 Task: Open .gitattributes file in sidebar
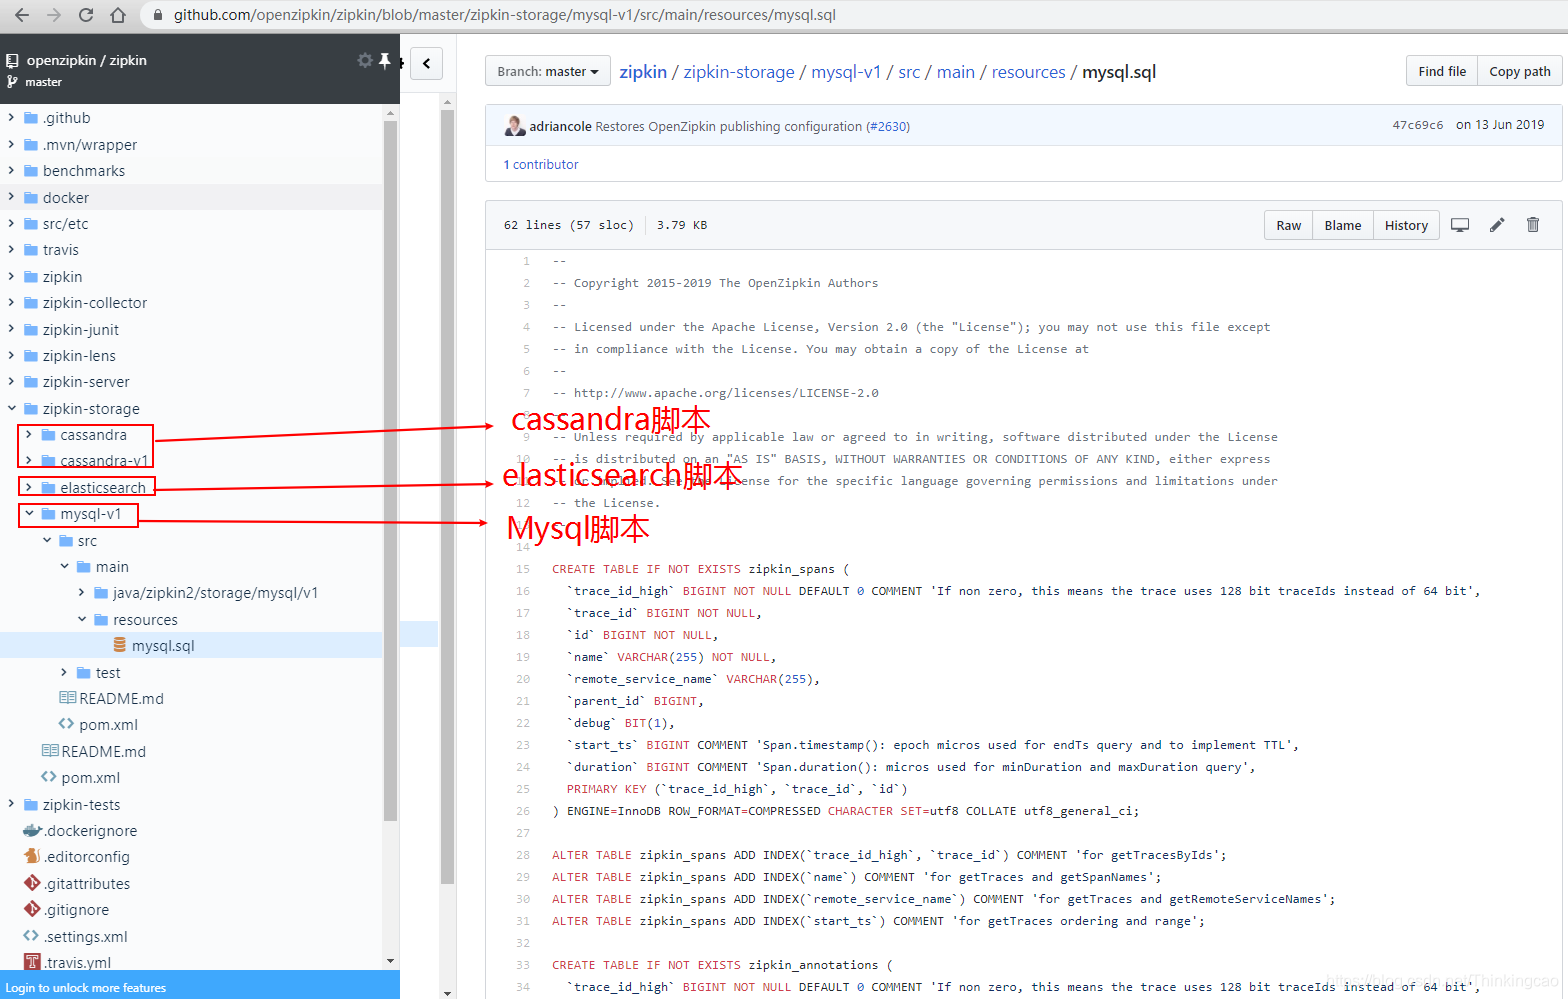point(86,884)
